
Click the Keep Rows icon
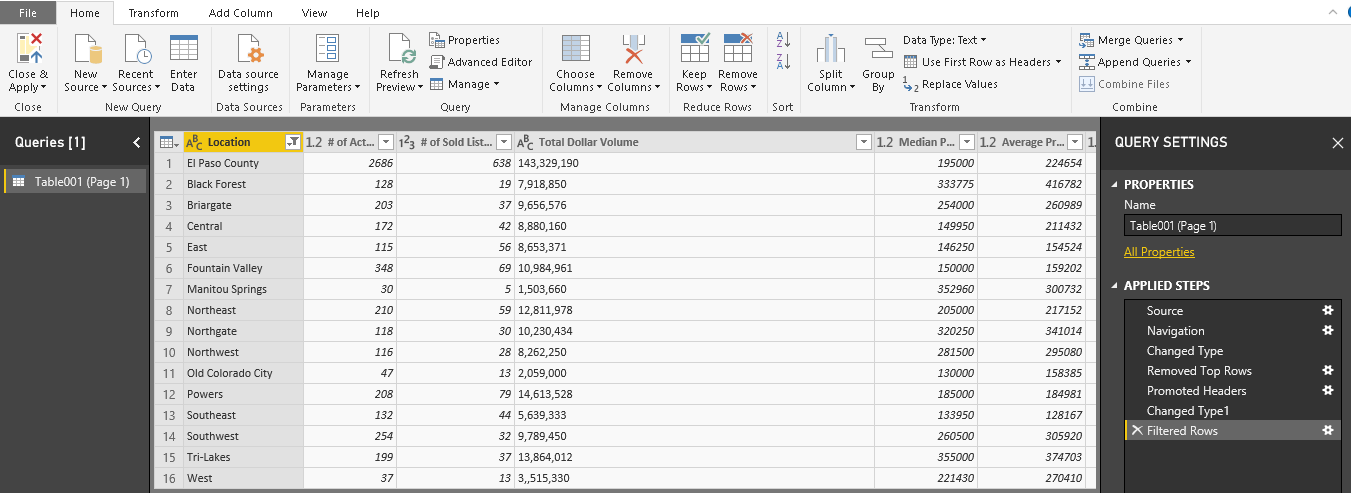click(694, 48)
